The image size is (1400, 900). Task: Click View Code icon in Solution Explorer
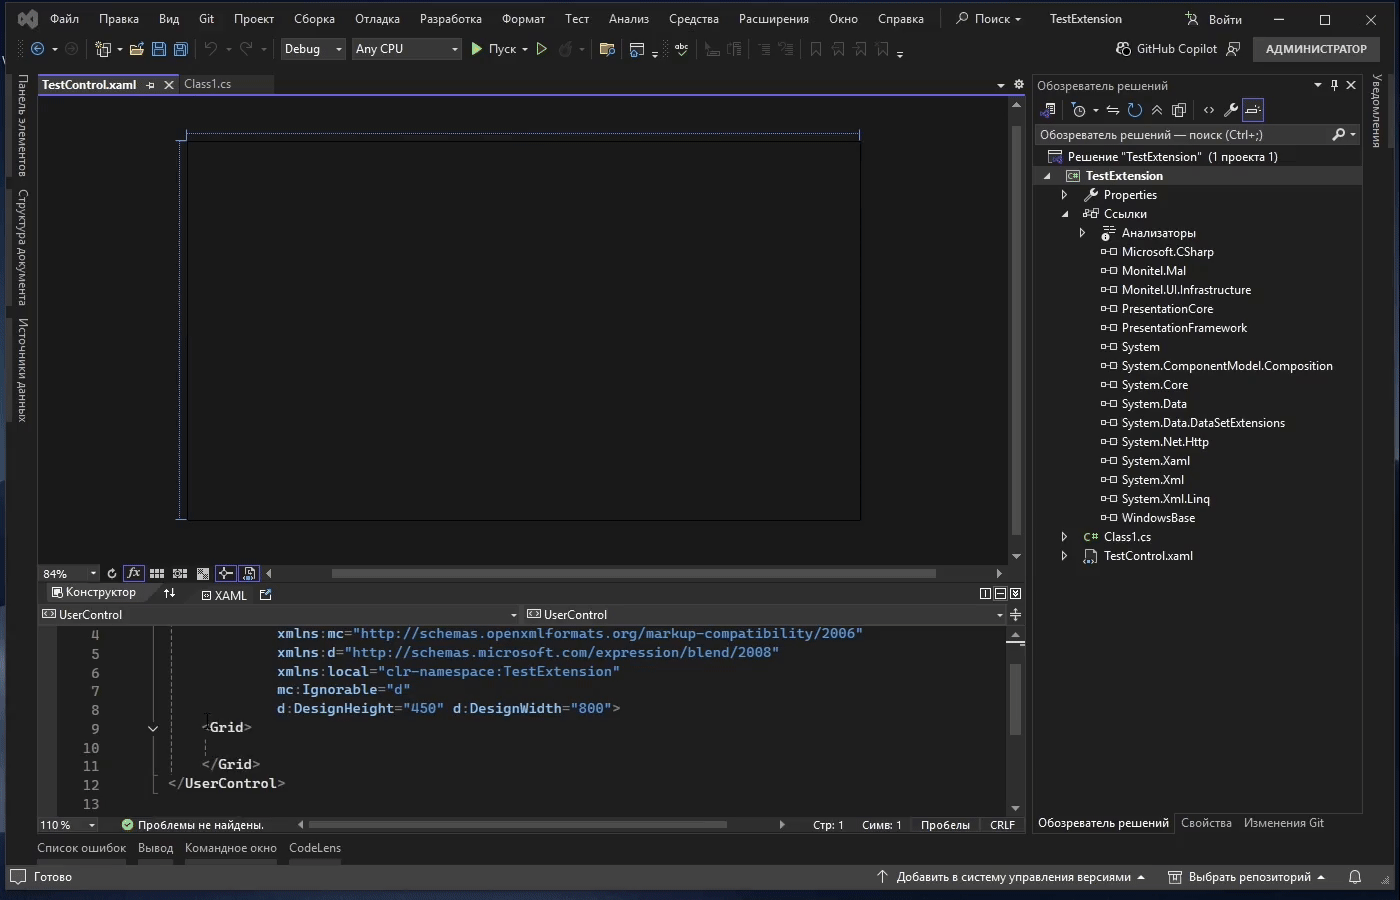tap(1209, 110)
